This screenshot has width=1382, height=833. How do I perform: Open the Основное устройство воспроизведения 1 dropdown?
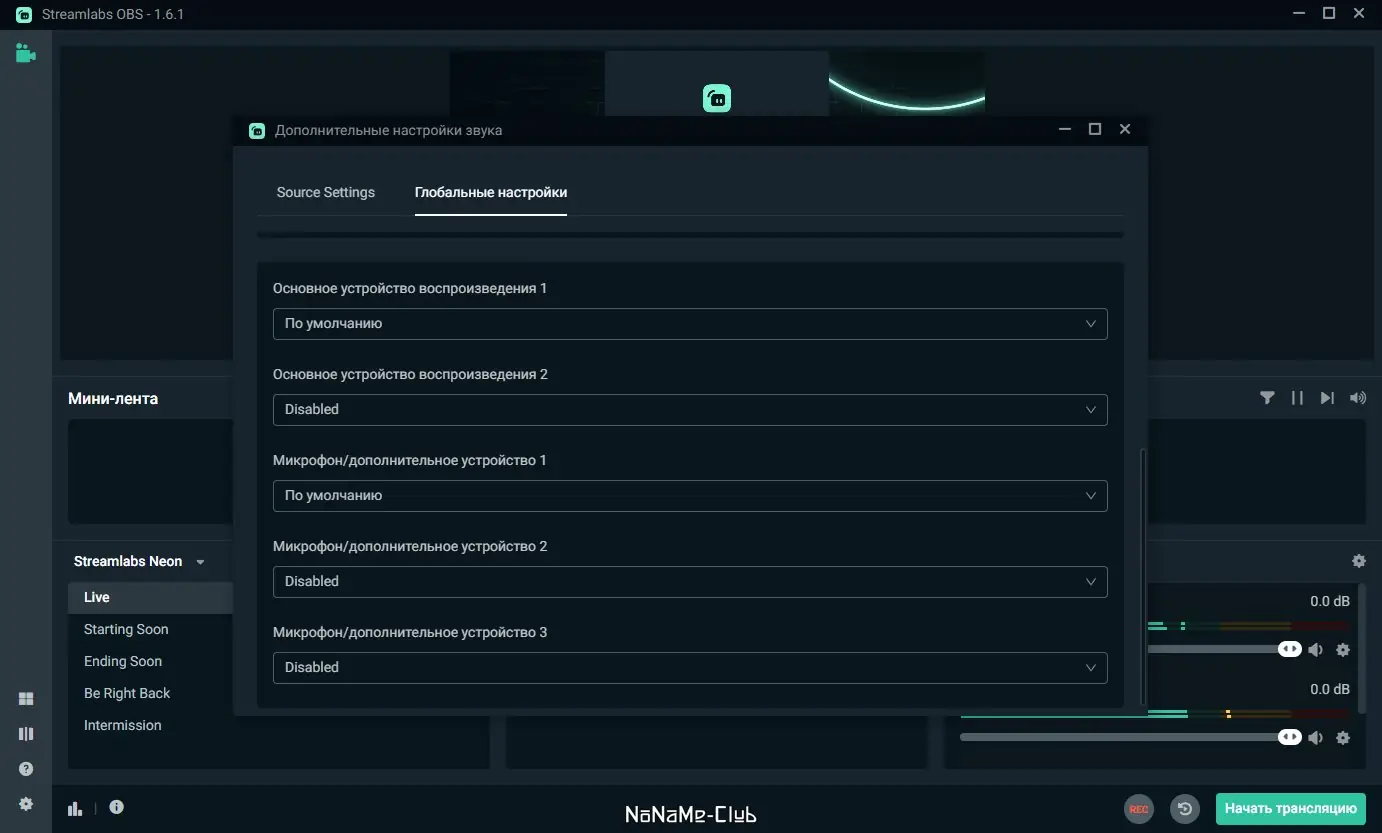tap(690, 324)
